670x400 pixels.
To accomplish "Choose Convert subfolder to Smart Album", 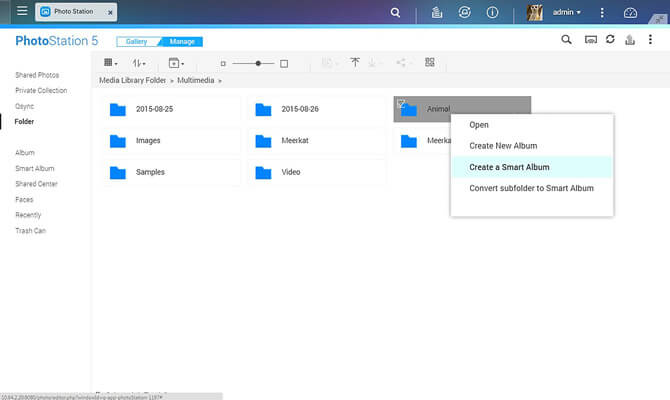I will click(531, 188).
